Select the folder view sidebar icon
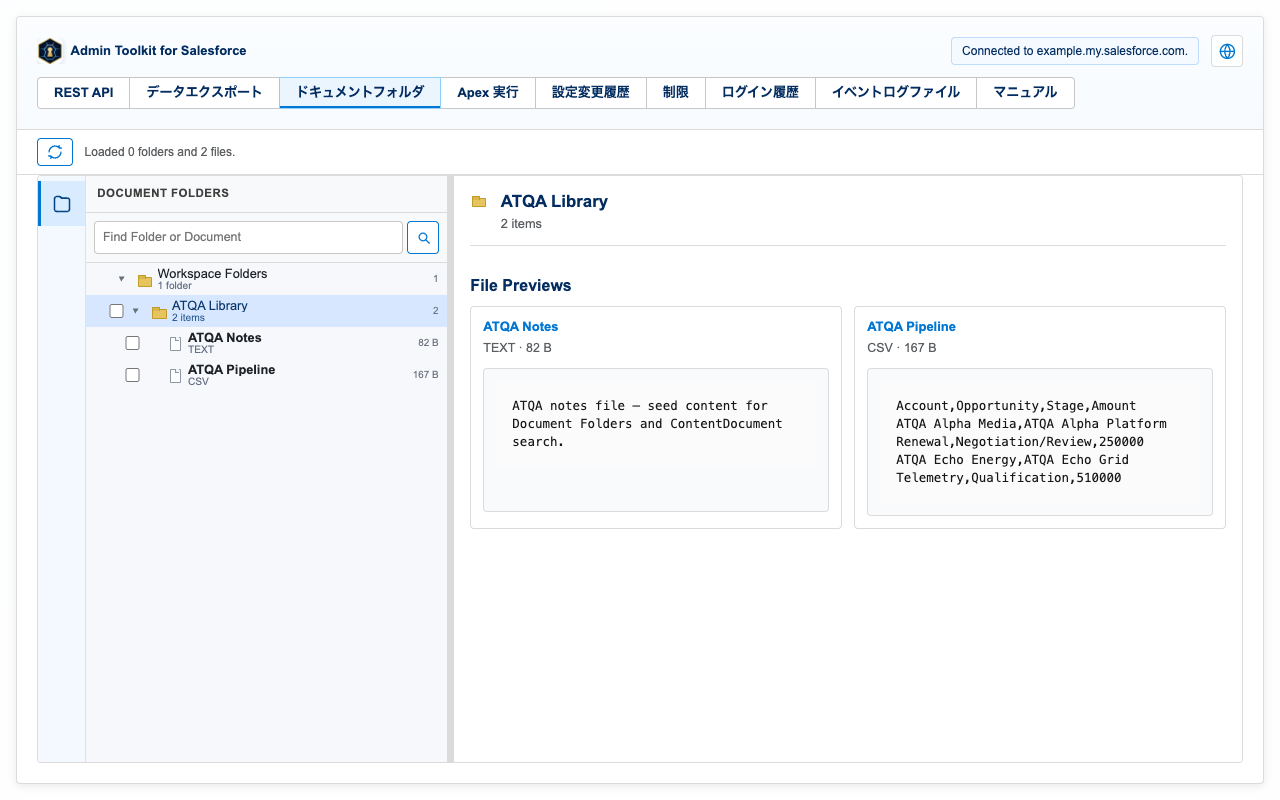This screenshot has width=1280, height=800. [x=62, y=204]
